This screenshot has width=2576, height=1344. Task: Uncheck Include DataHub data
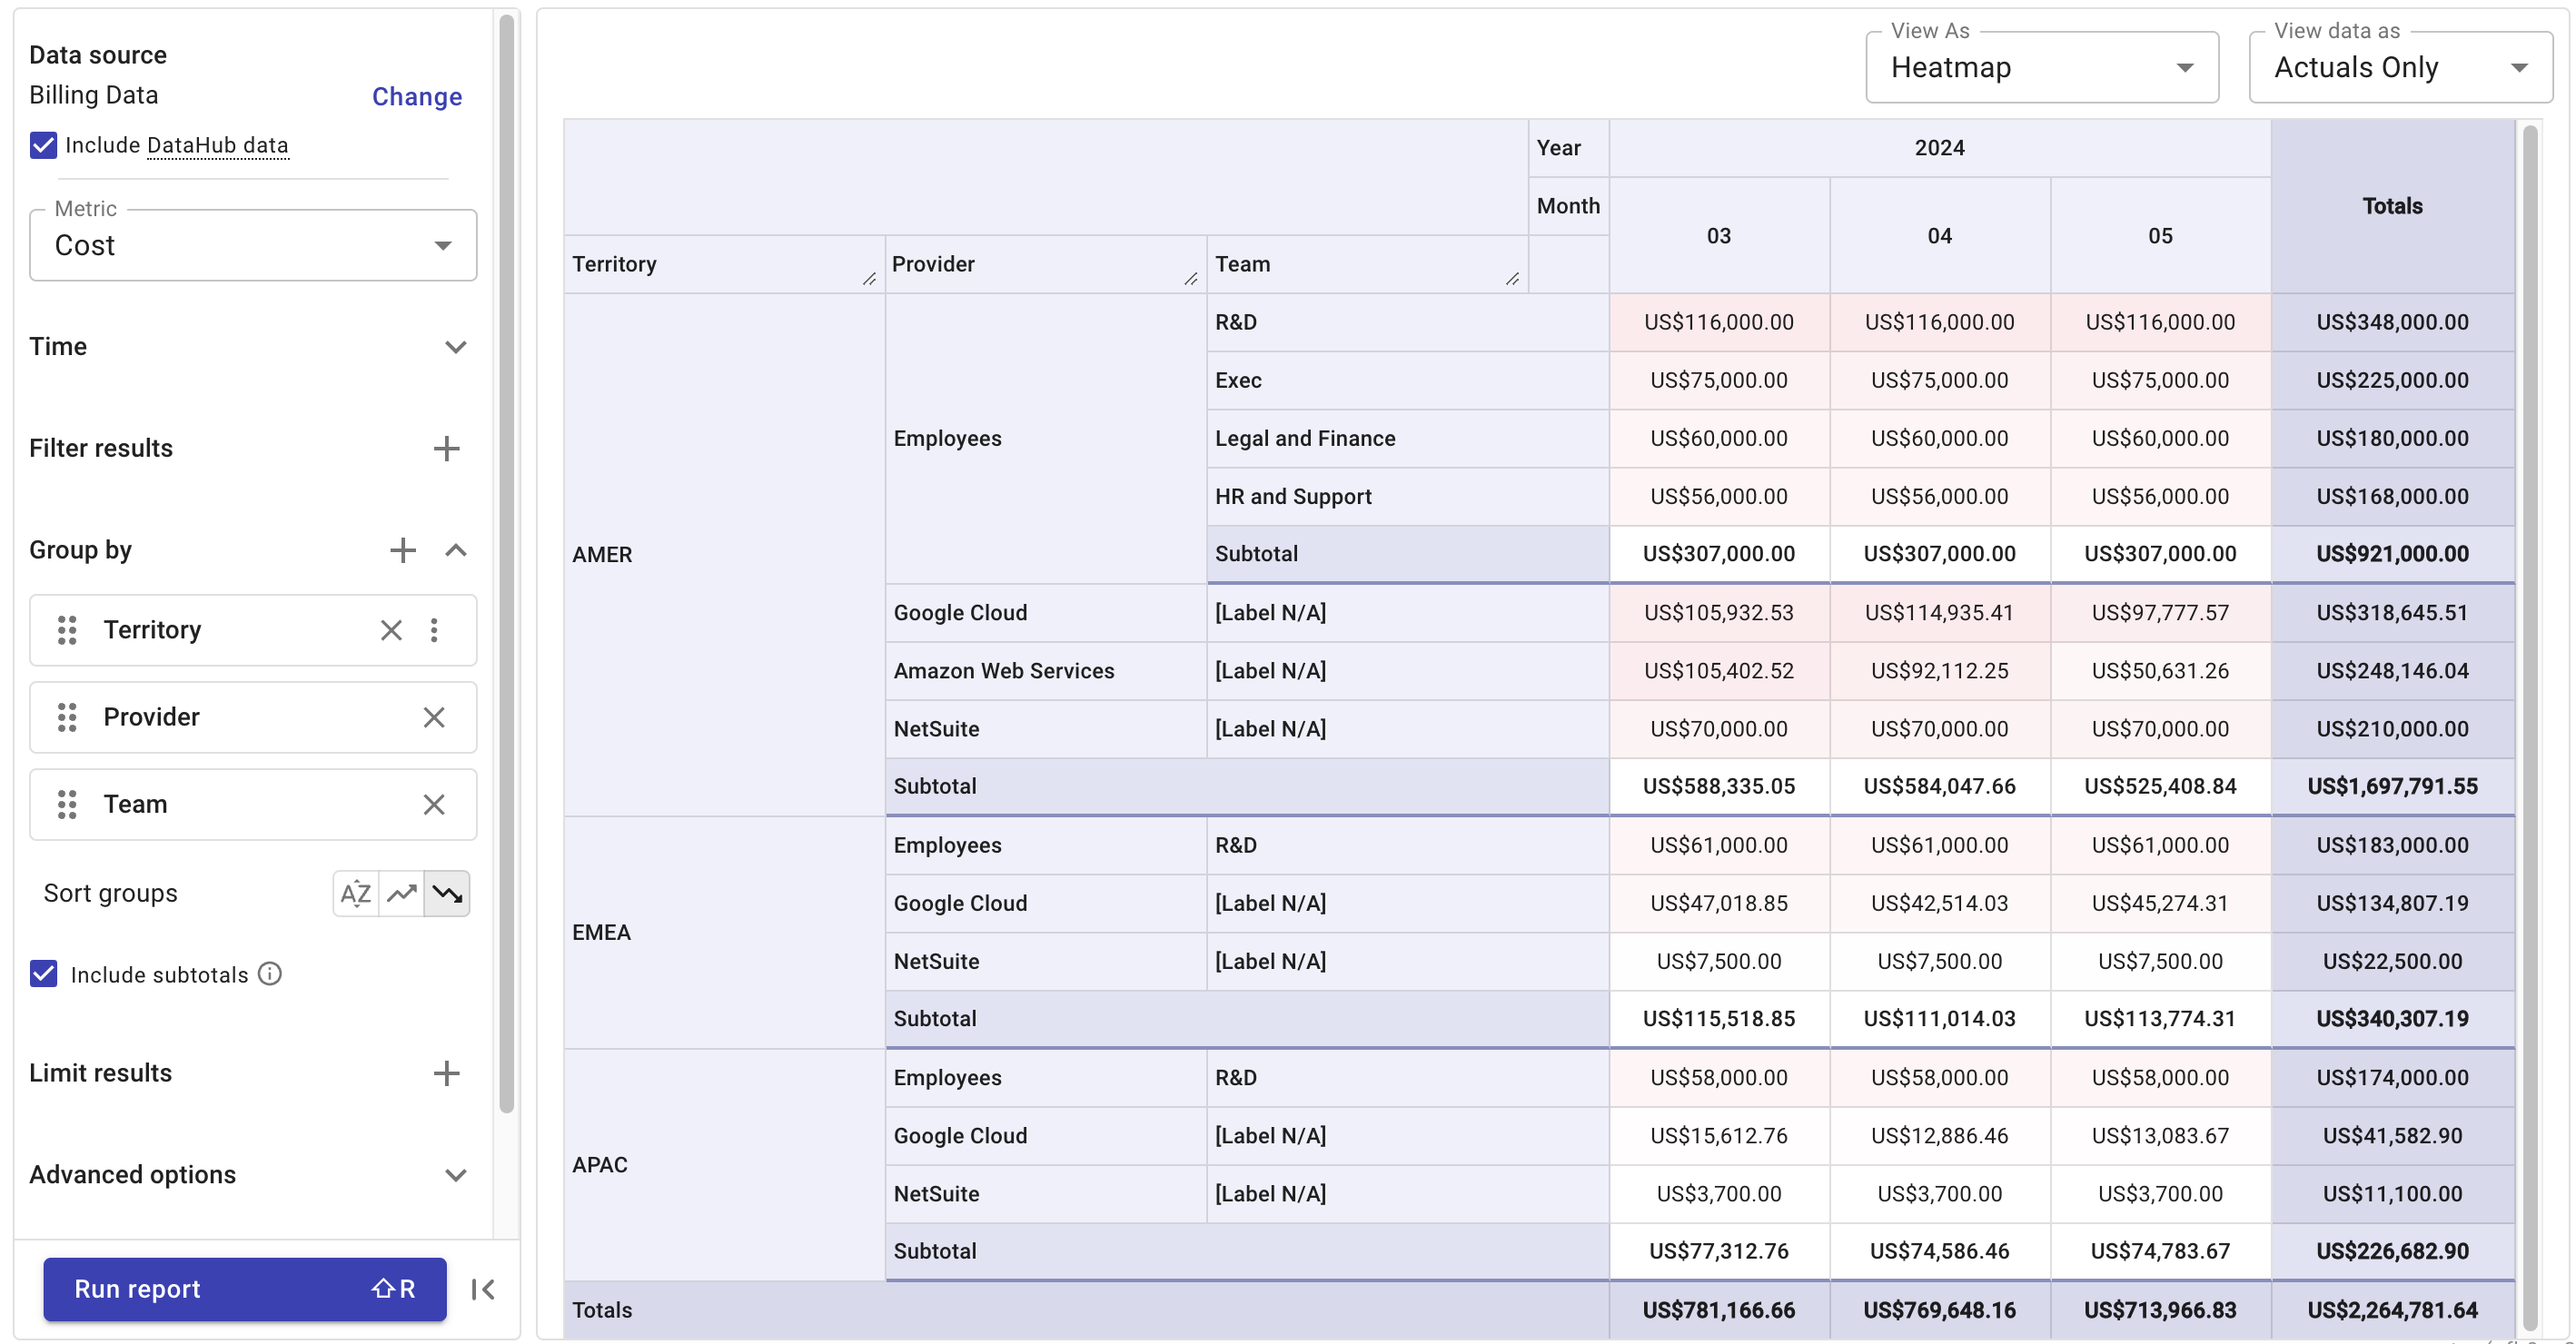(x=42, y=145)
